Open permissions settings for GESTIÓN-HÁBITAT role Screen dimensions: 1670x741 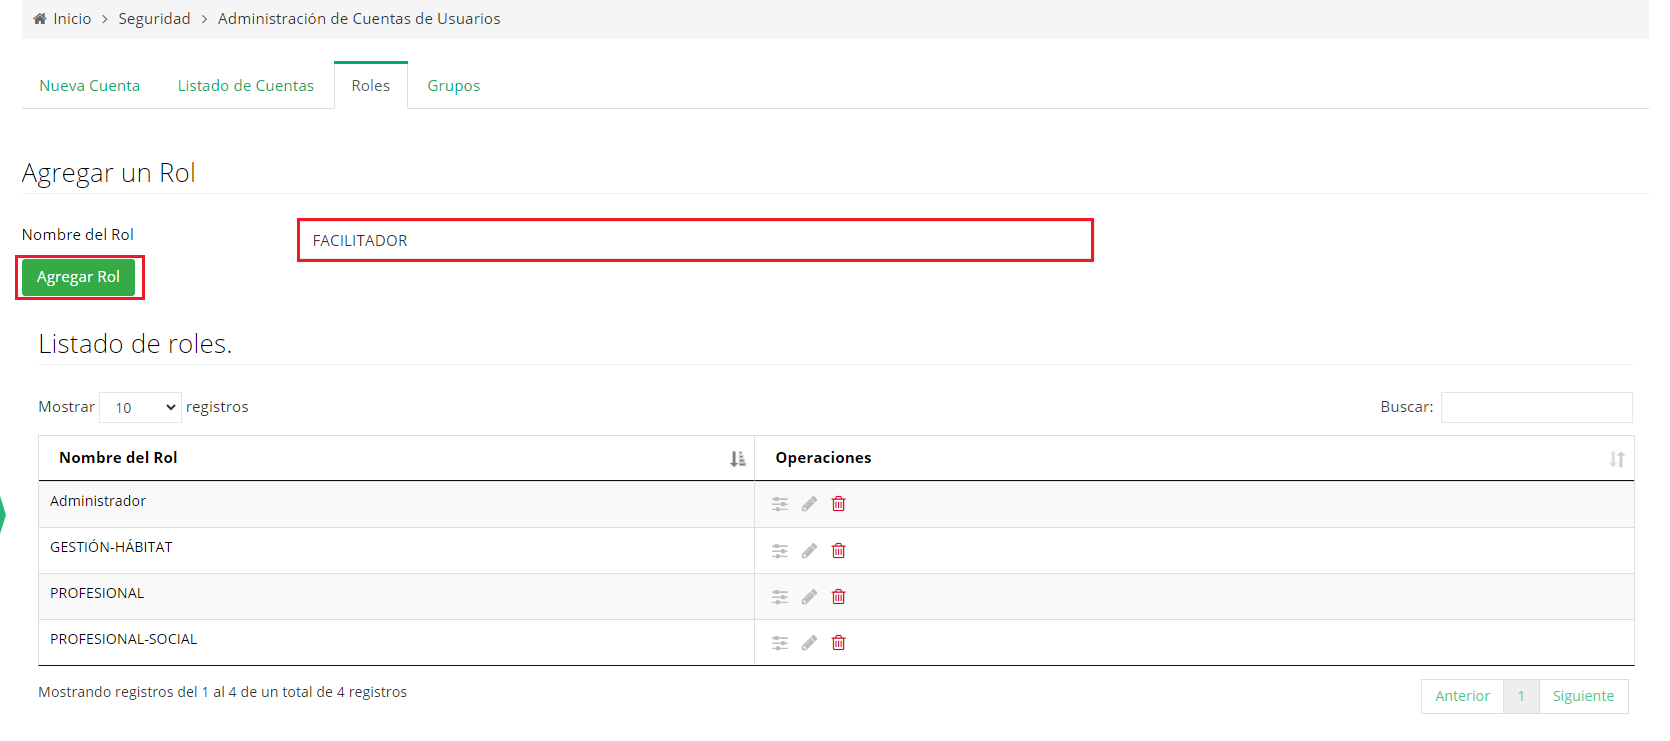click(x=780, y=551)
